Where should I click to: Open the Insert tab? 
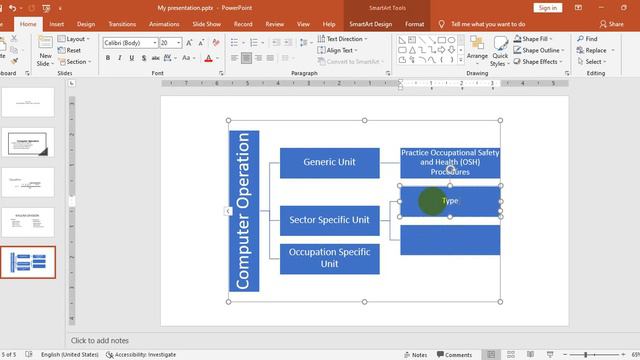(x=56, y=24)
